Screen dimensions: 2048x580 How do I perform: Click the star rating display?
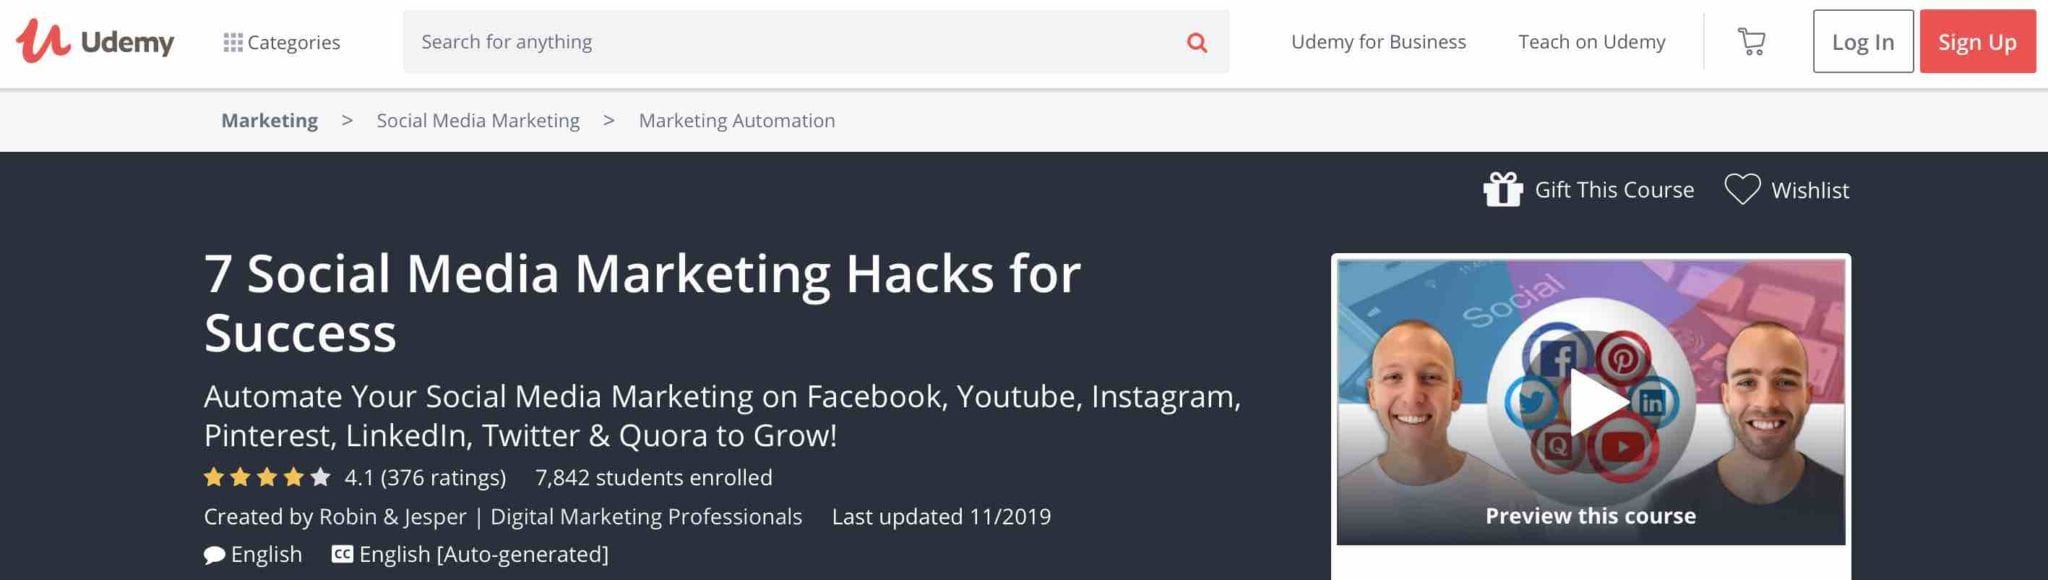coord(267,477)
